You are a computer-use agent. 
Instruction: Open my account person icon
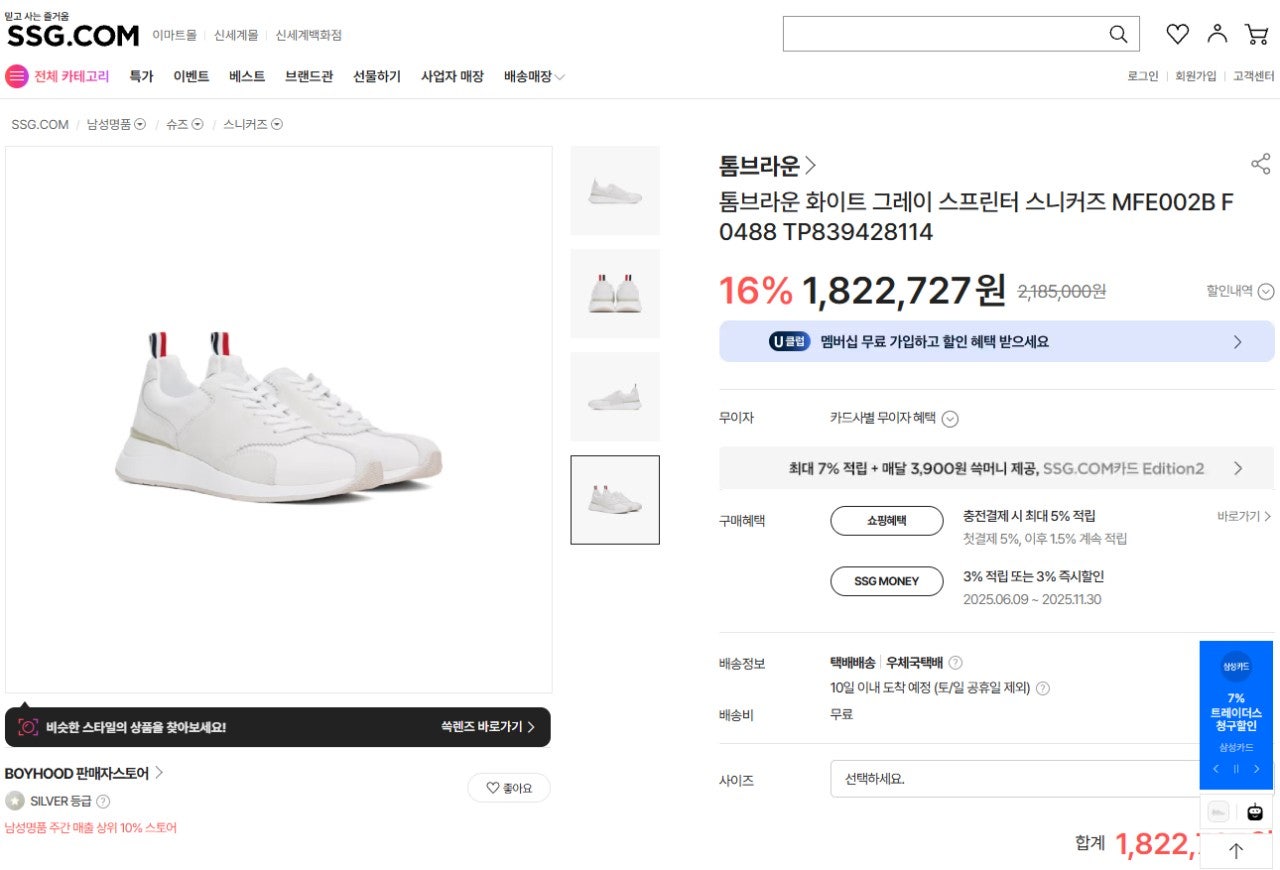tap(1217, 33)
